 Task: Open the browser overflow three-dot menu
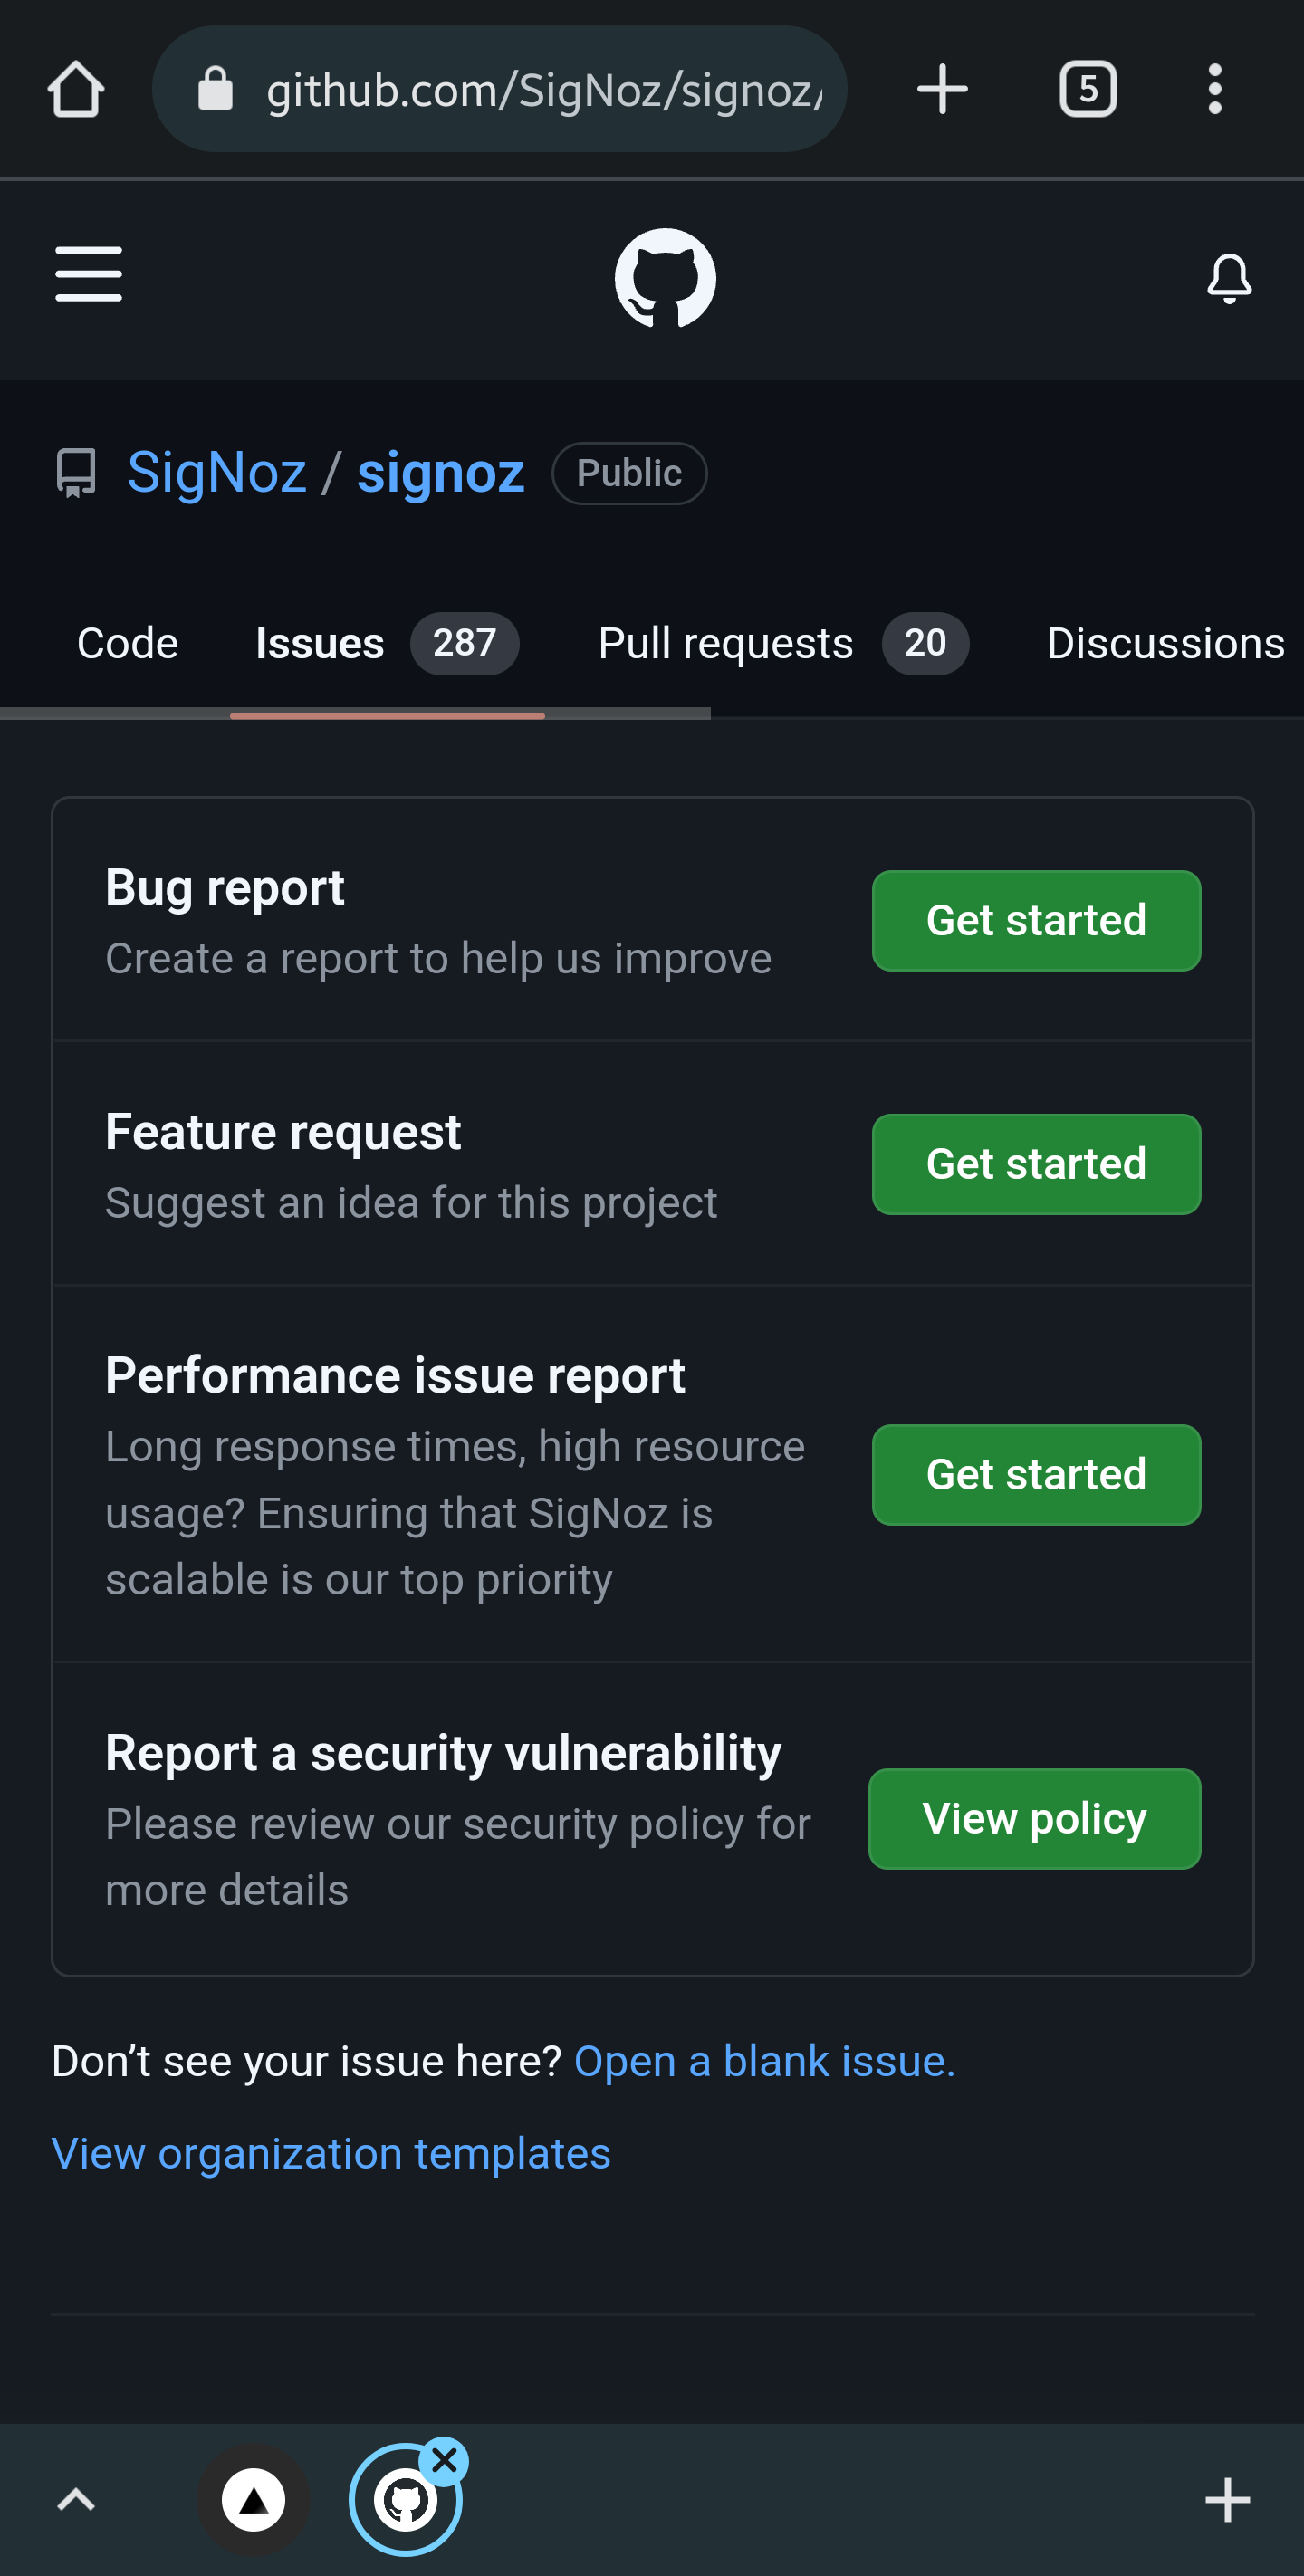[1215, 88]
